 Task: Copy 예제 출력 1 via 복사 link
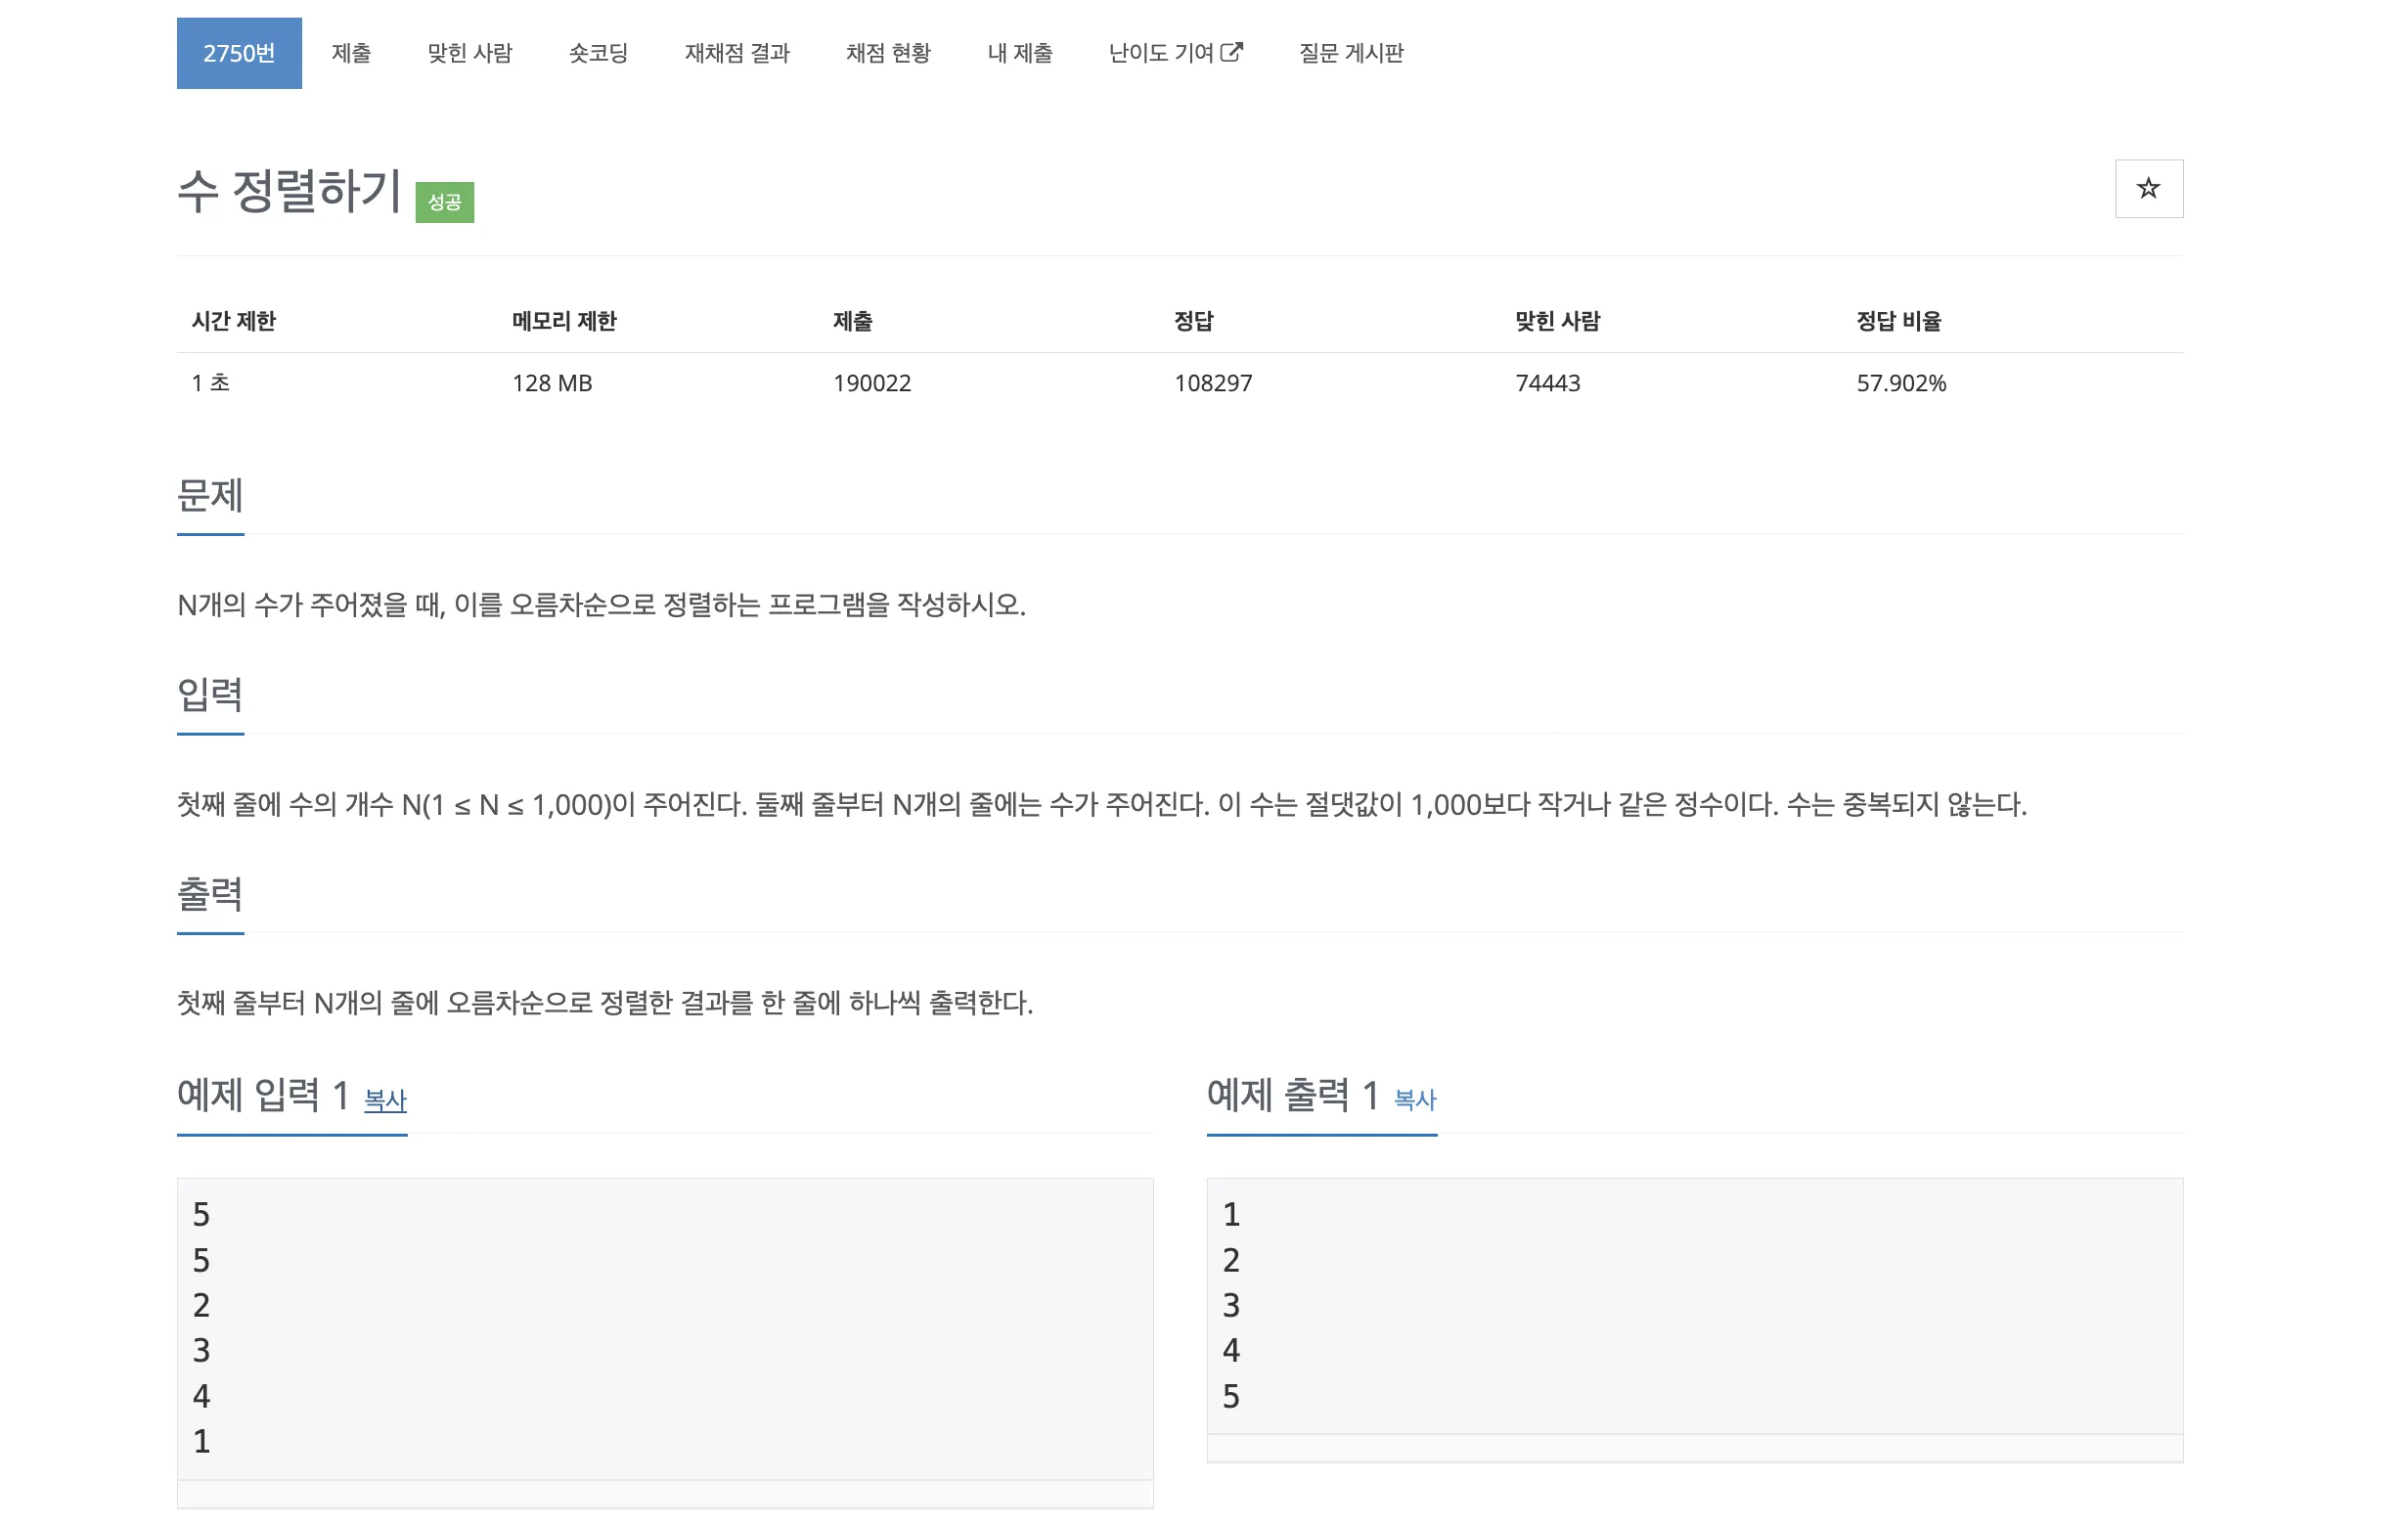(x=1415, y=1100)
